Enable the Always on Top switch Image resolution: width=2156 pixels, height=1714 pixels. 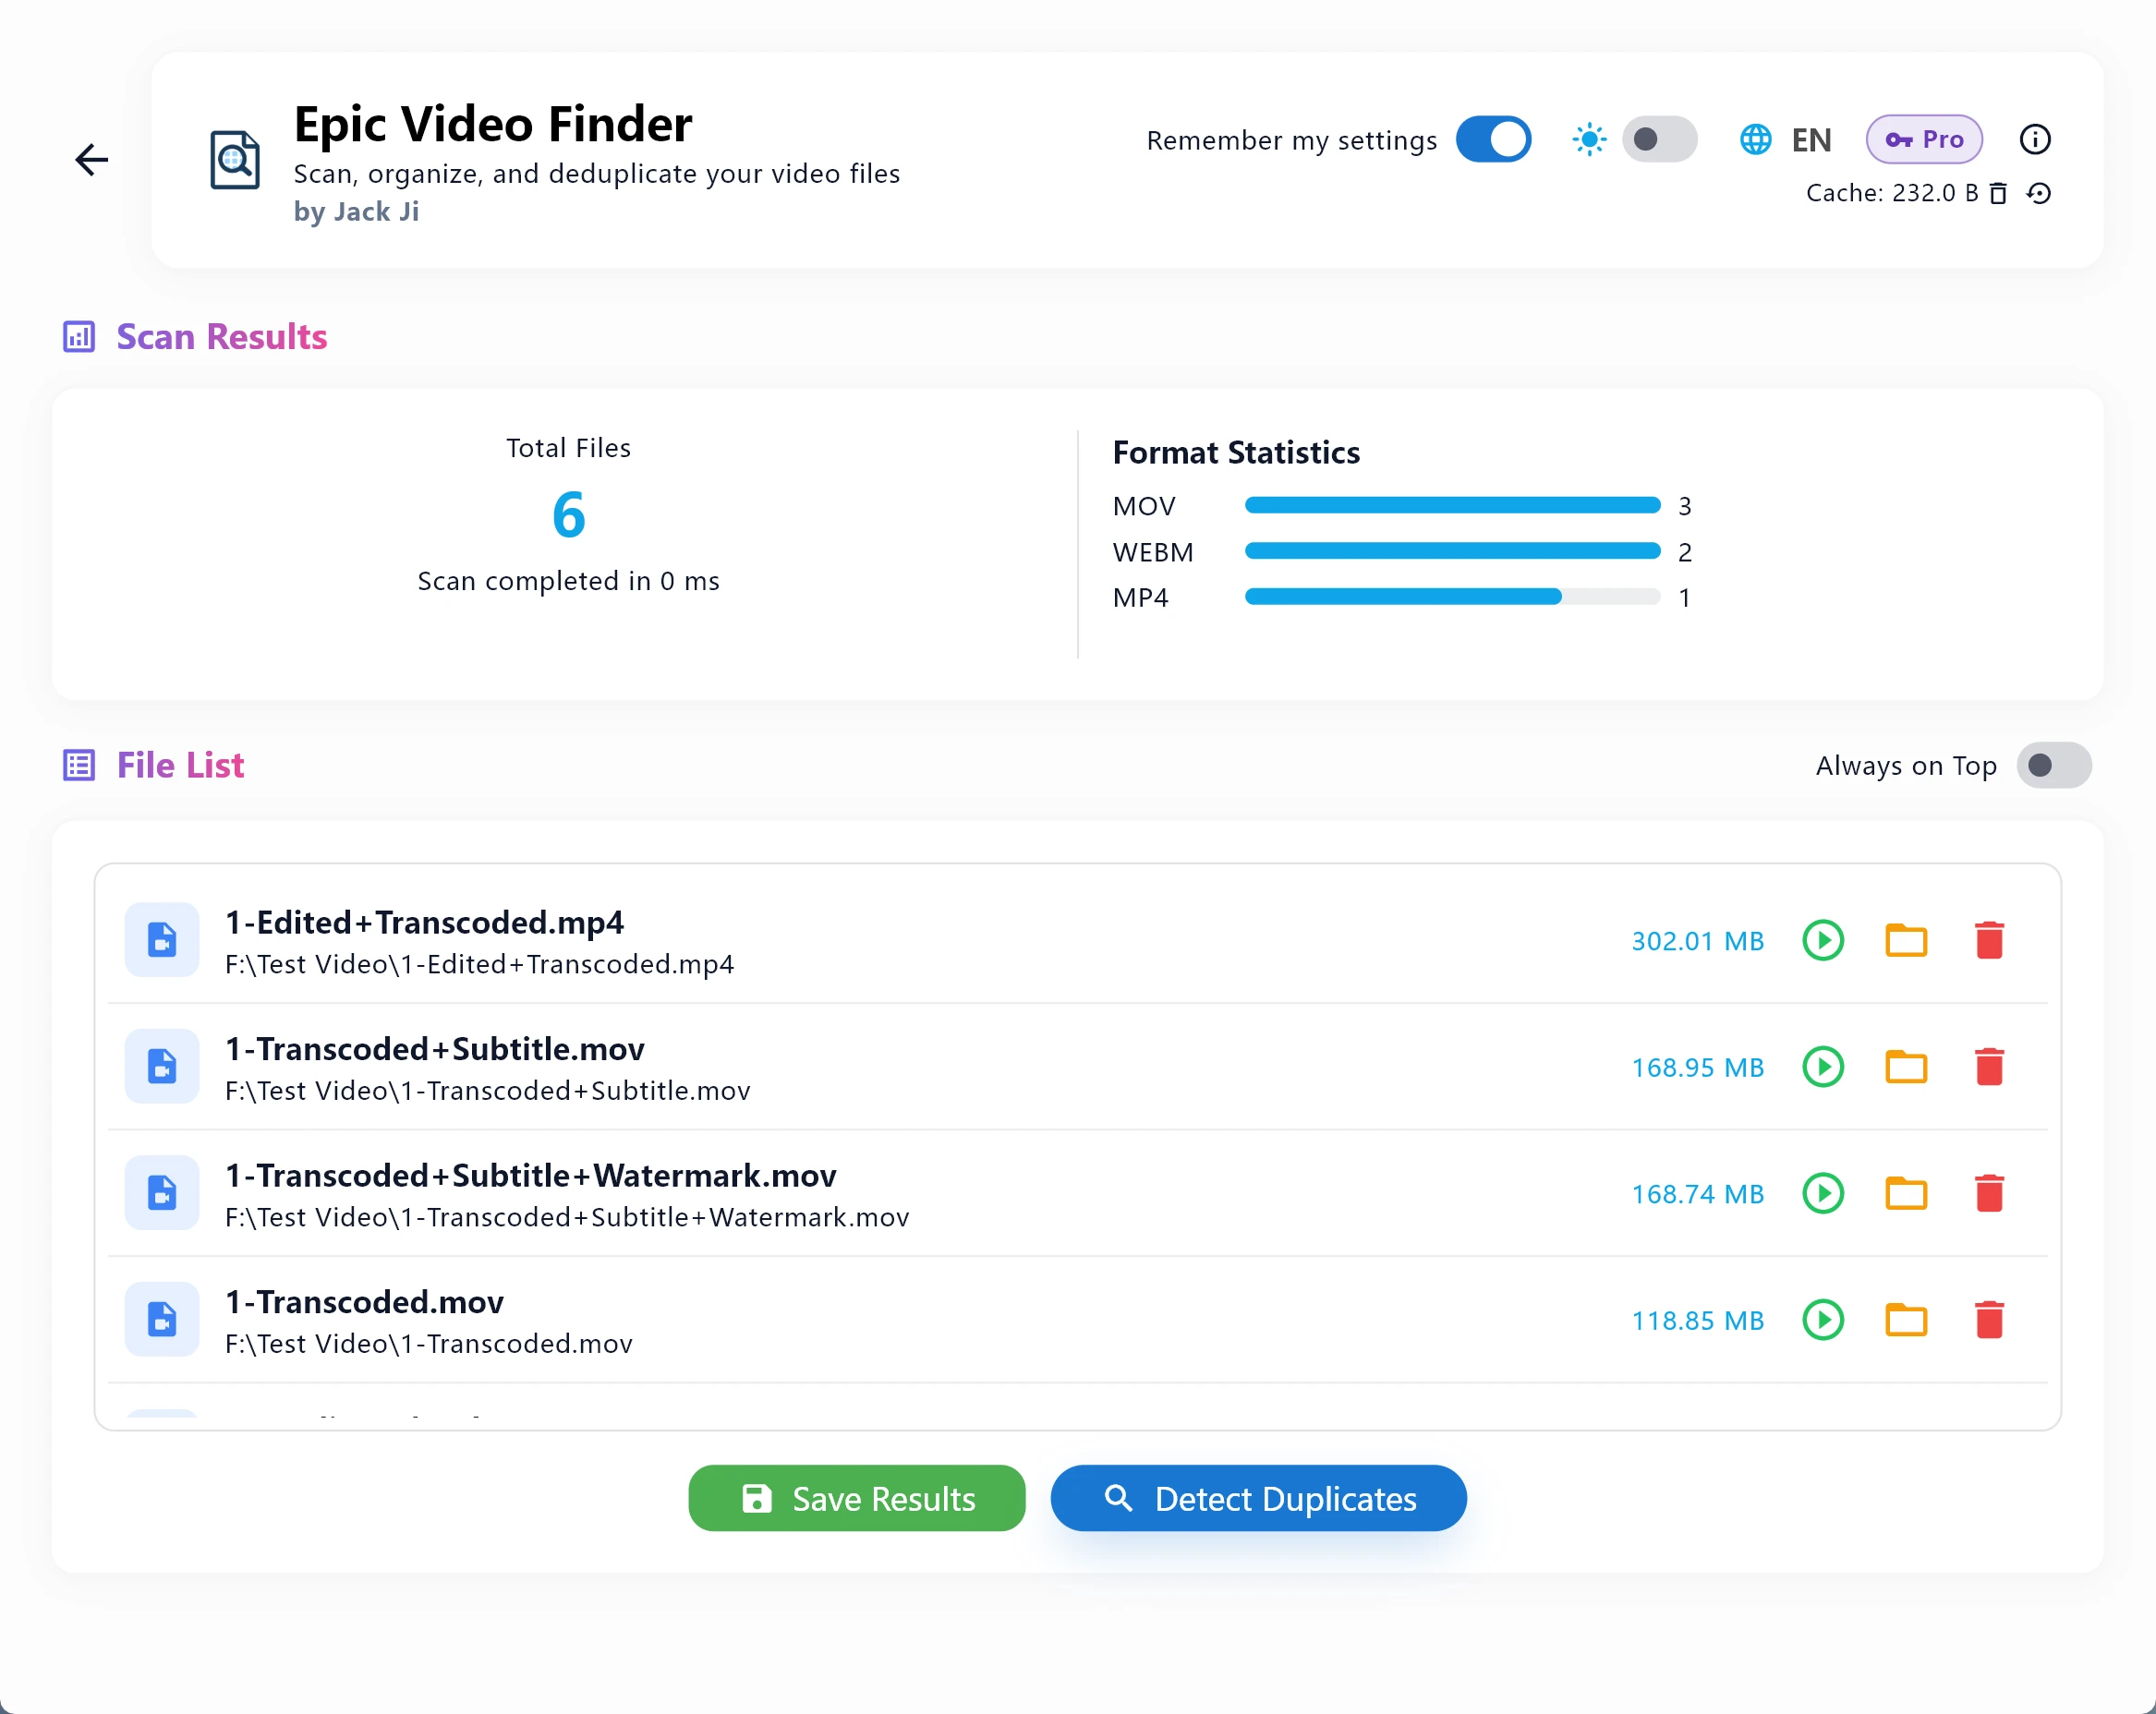(x=2053, y=765)
